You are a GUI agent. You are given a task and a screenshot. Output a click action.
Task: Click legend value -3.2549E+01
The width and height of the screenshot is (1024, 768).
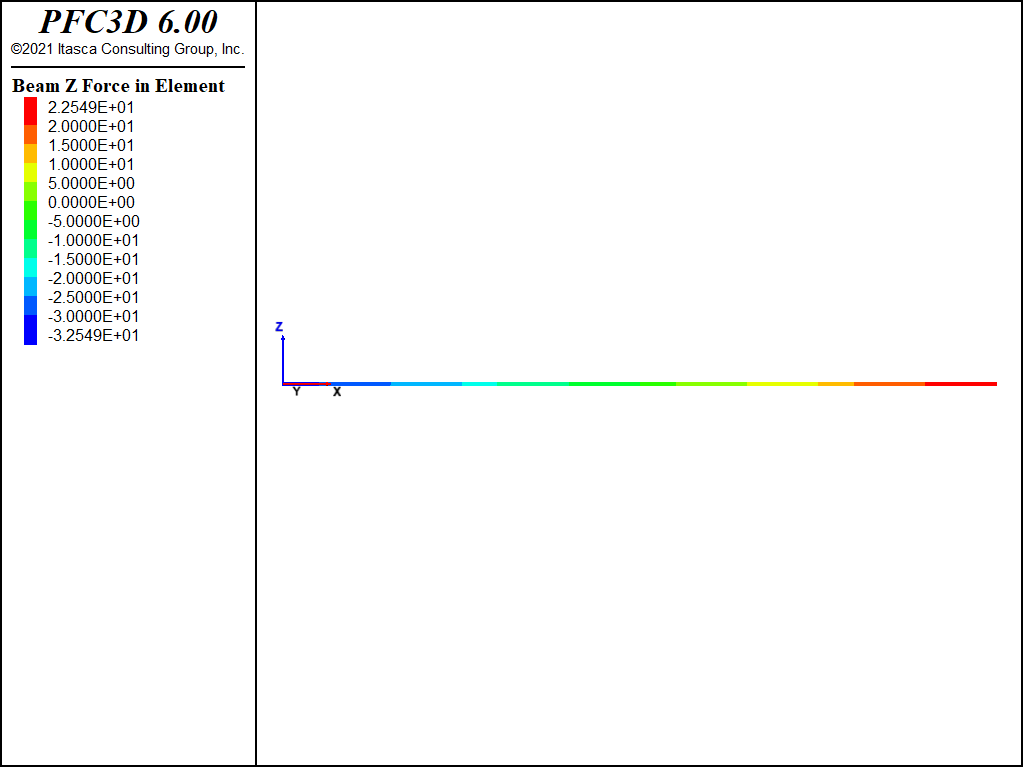(x=93, y=335)
